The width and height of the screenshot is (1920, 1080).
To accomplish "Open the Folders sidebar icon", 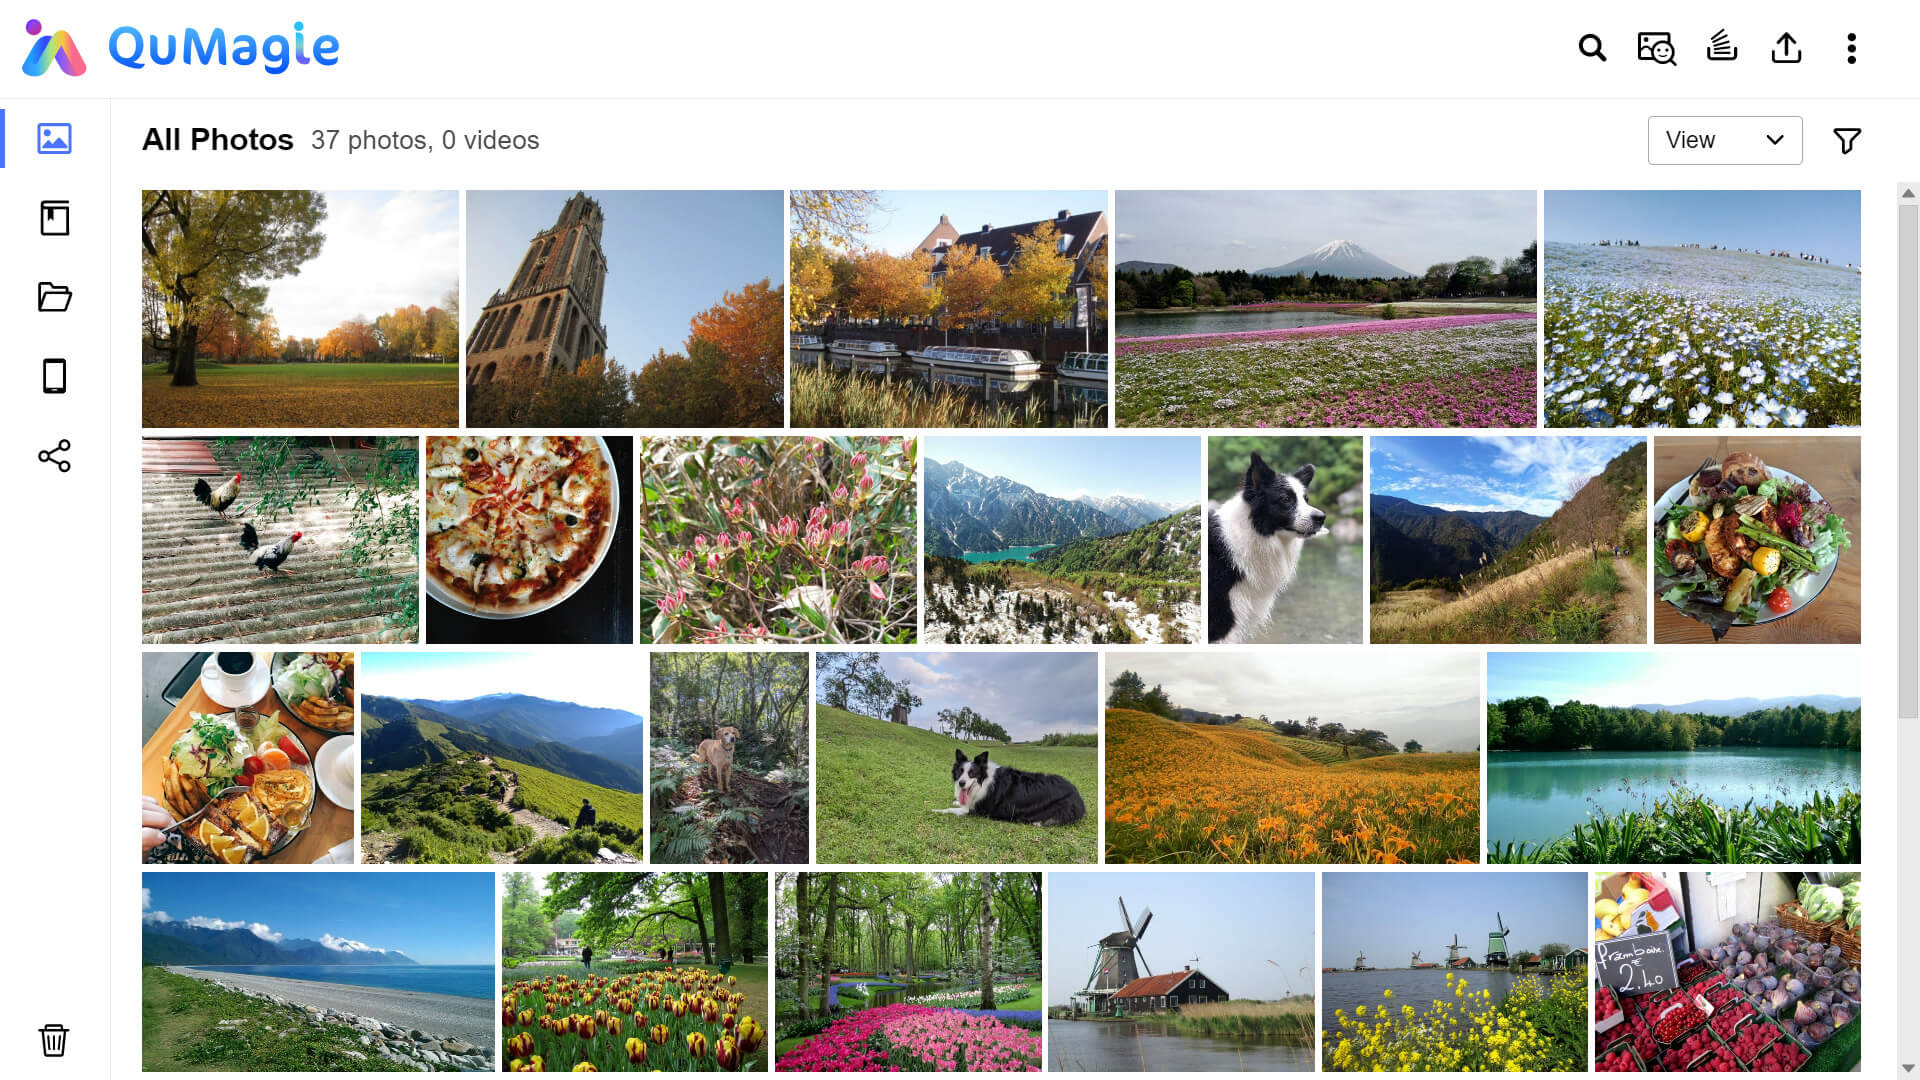I will click(x=54, y=297).
